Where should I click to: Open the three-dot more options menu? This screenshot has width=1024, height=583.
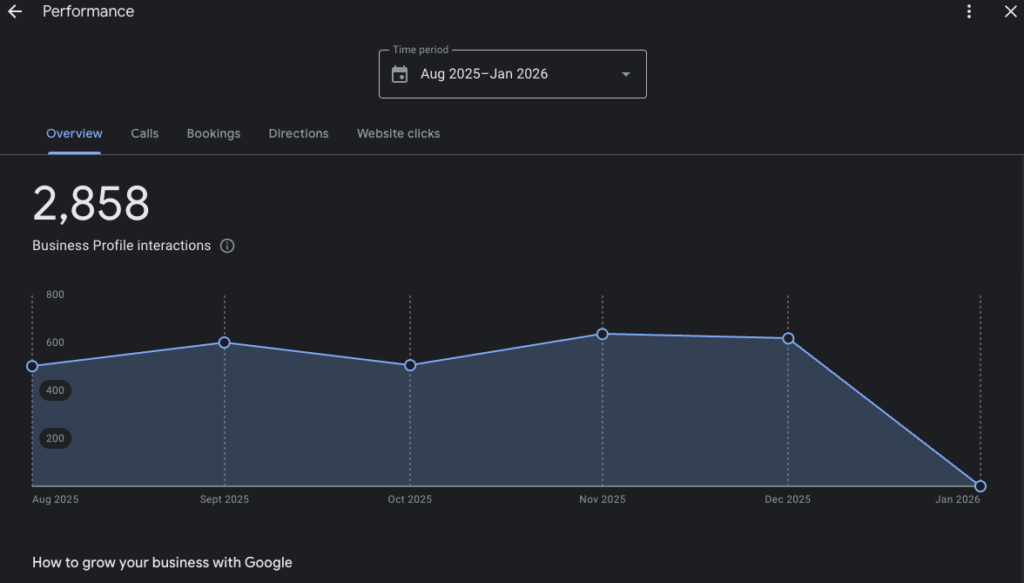click(x=969, y=12)
